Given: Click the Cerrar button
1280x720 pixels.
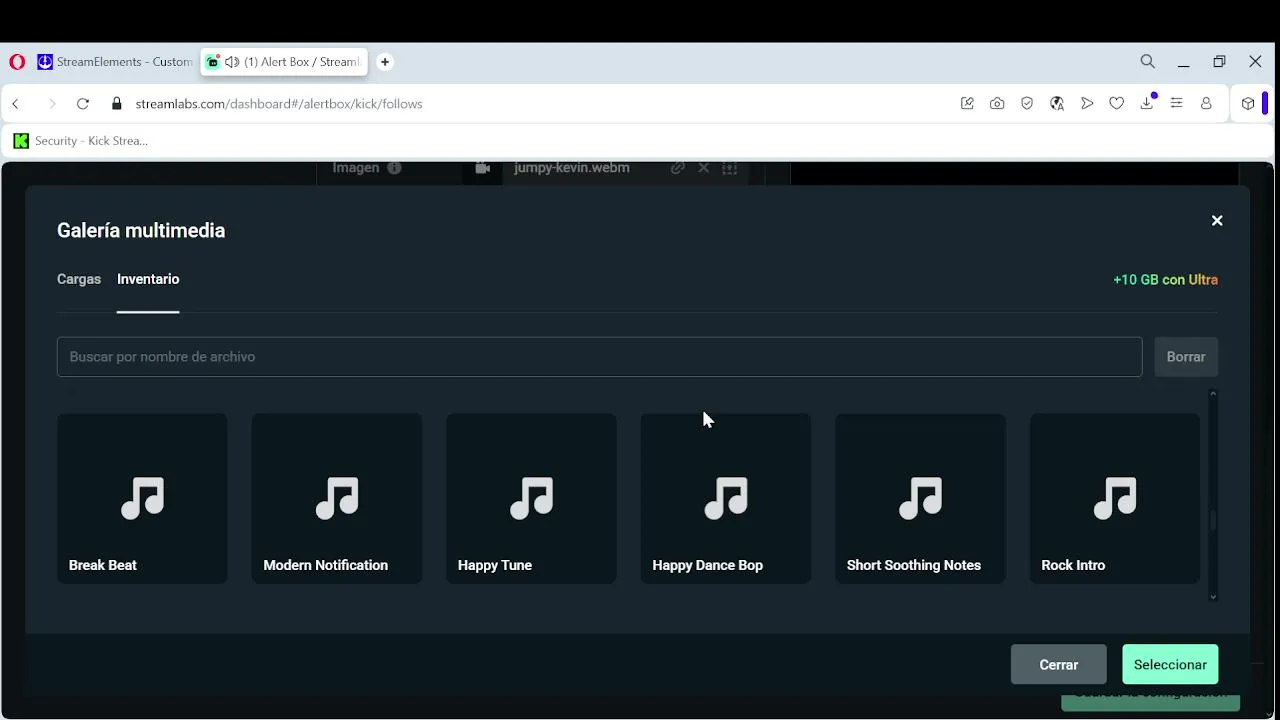Looking at the screenshot, I should click(x=1058, y=665).
